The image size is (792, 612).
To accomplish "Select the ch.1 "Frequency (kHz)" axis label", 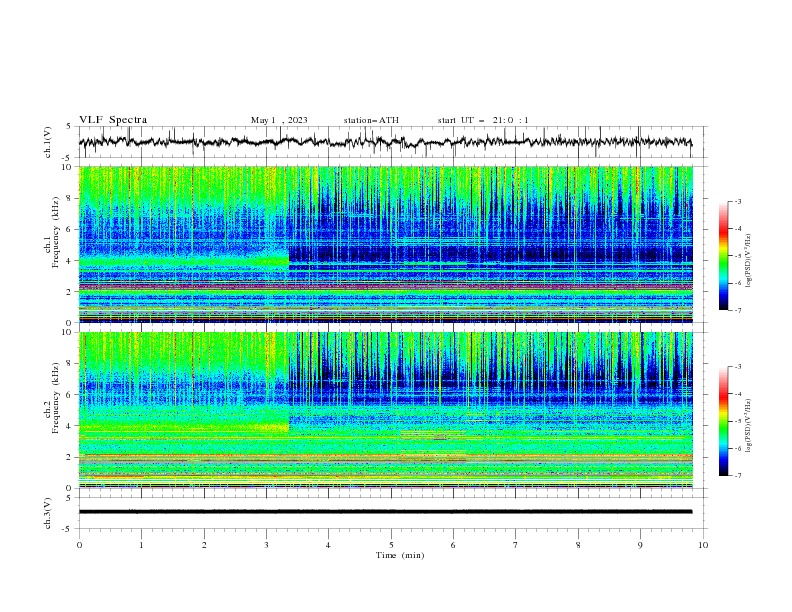I will coord(56,232).
